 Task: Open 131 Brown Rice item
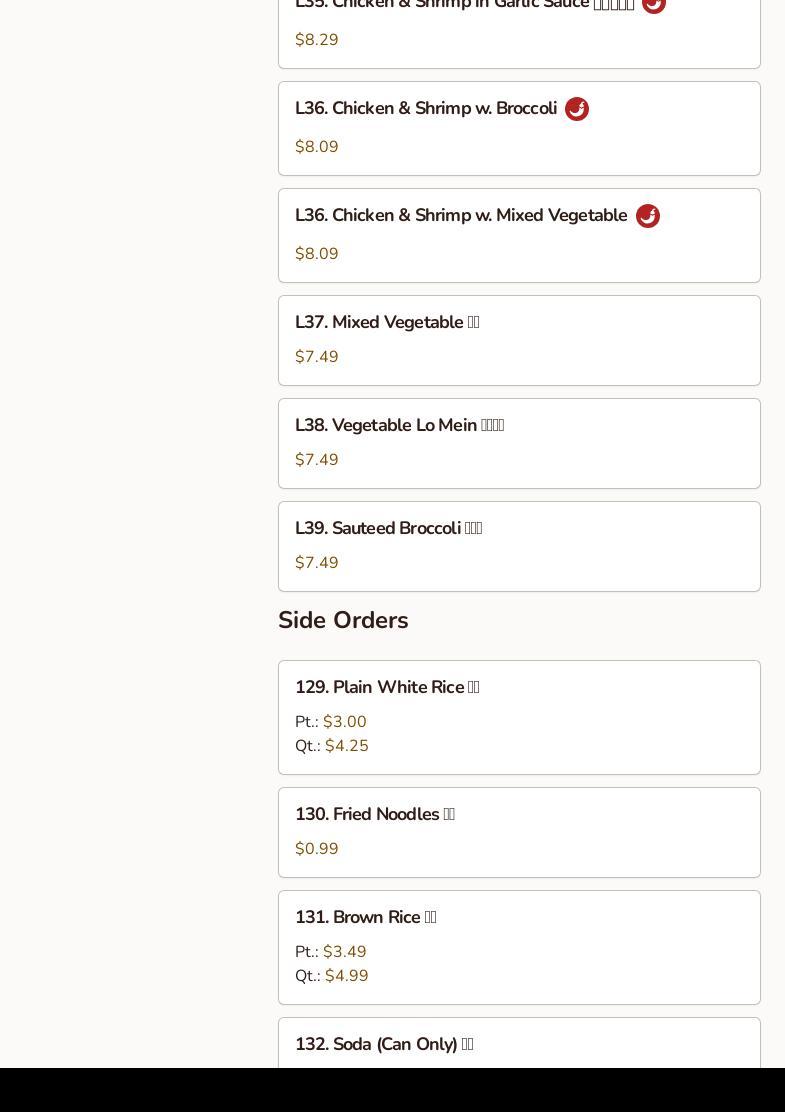click(519, 947)
